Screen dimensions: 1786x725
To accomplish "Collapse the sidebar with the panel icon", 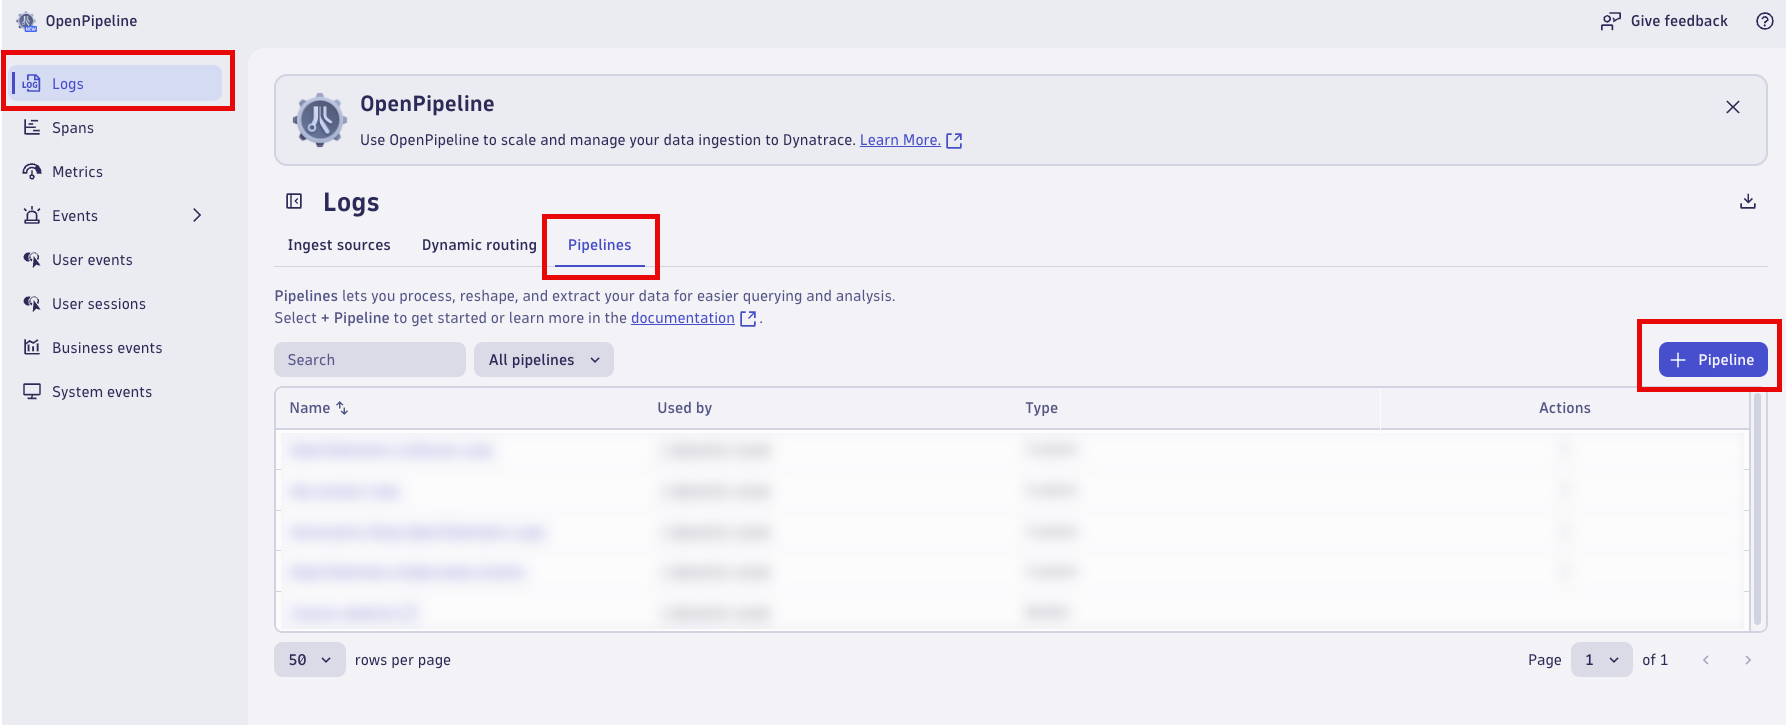I will [294, 201].
